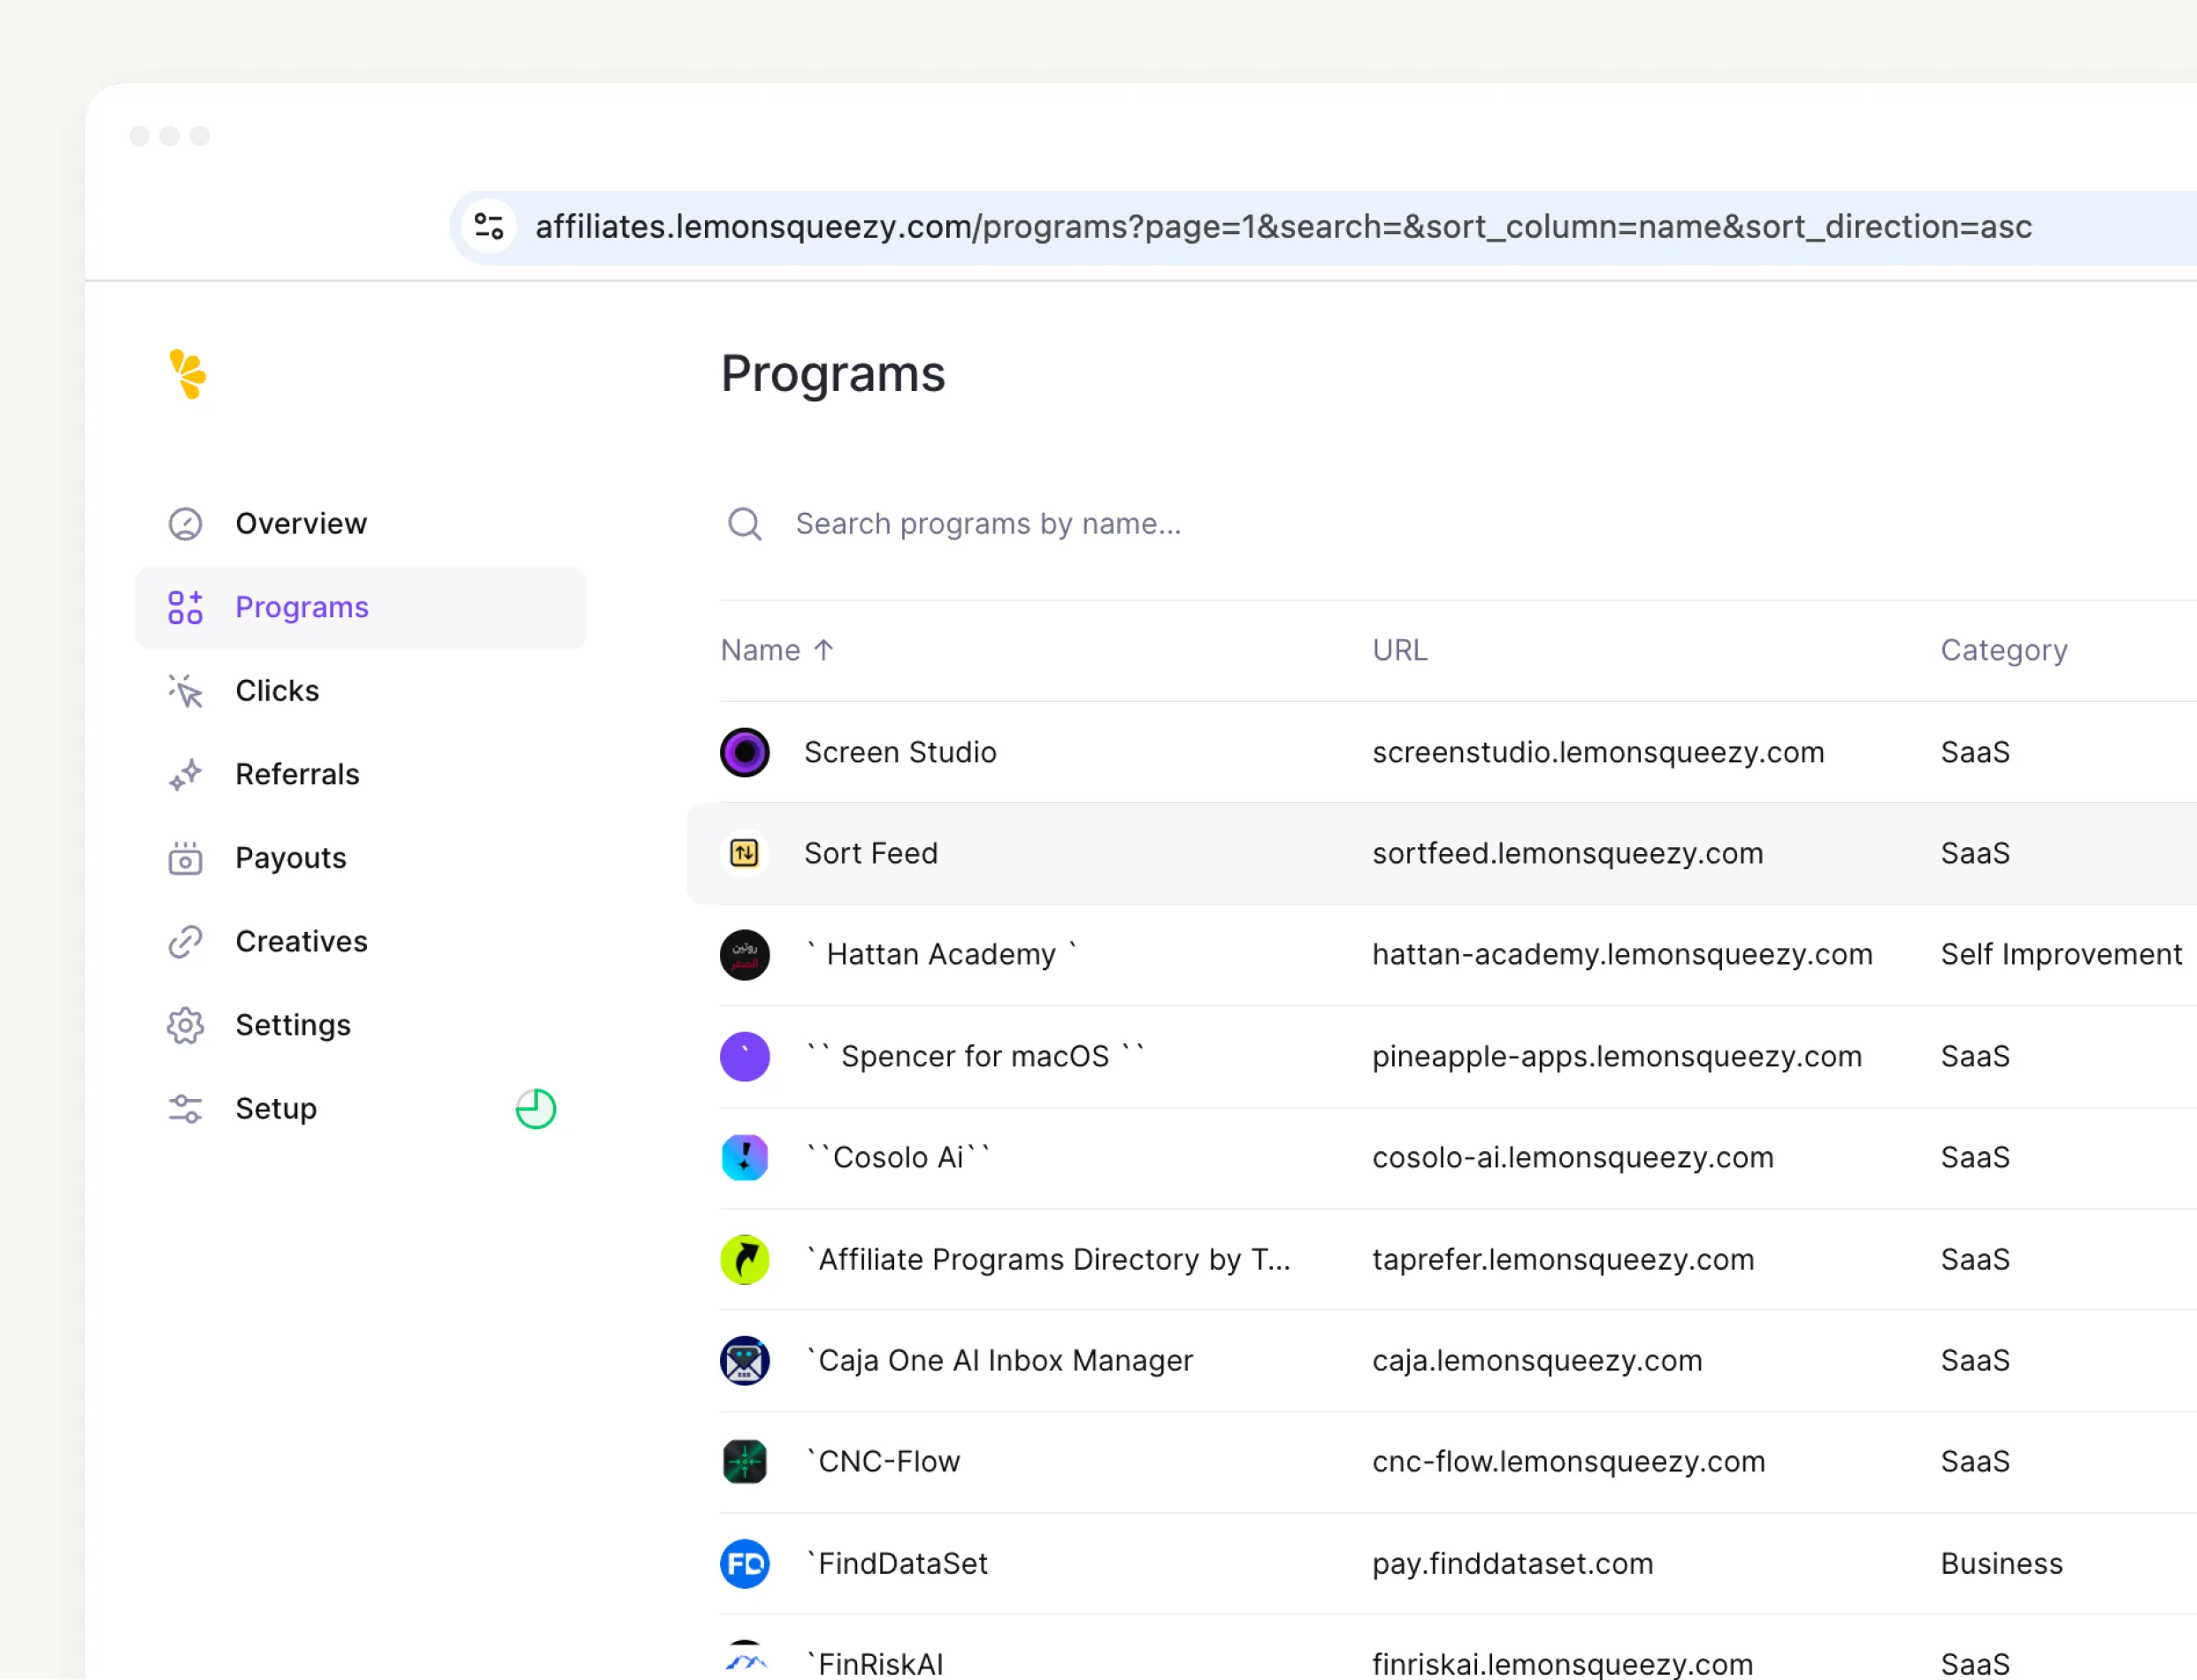Screen dimensions: 2197x1680
Task: Click the Caja One AI logo
Action: click(x=745, y=1360)
